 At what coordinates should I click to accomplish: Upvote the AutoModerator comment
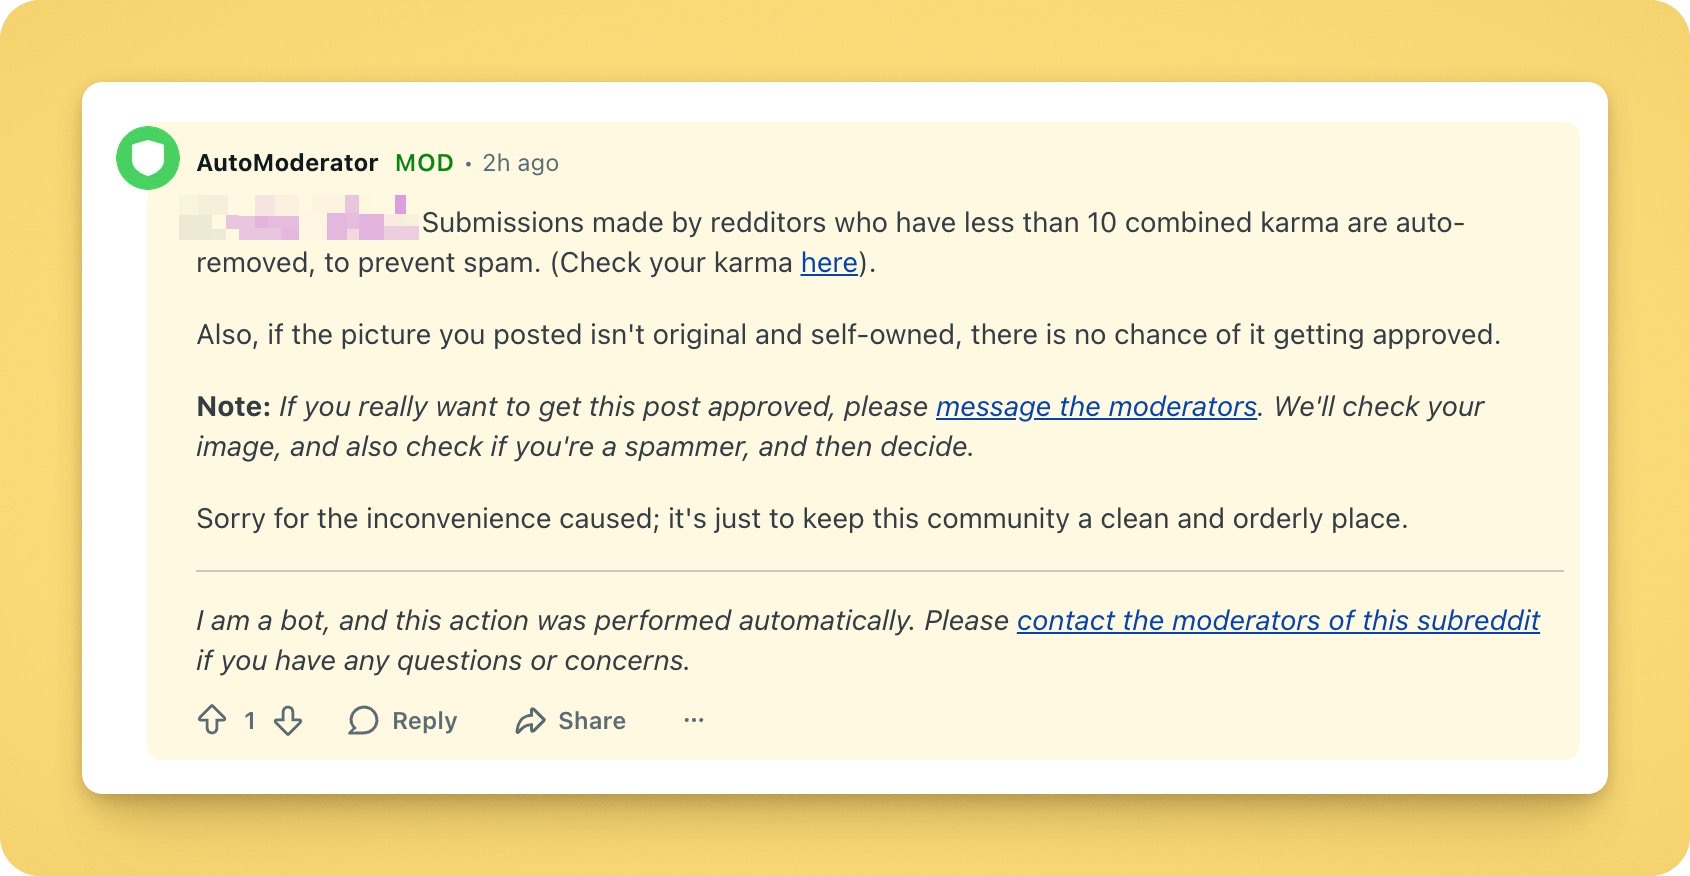(x=212, y=720)
